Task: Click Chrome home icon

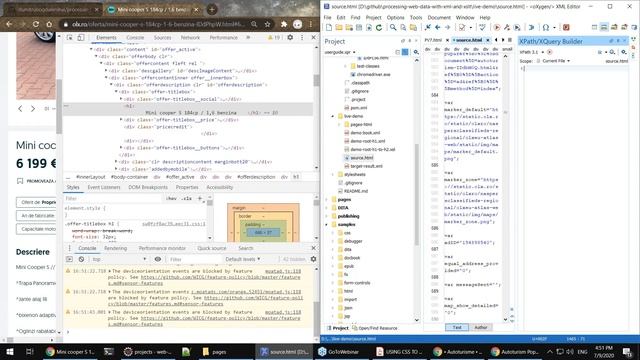Action: (x=49, y=24)
